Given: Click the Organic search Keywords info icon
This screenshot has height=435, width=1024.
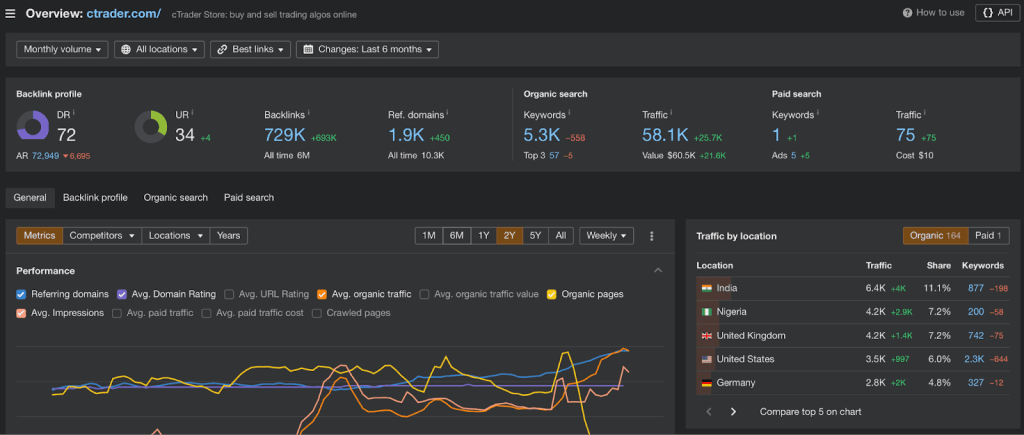Looking at the screenshot, I should coord(569,113).
